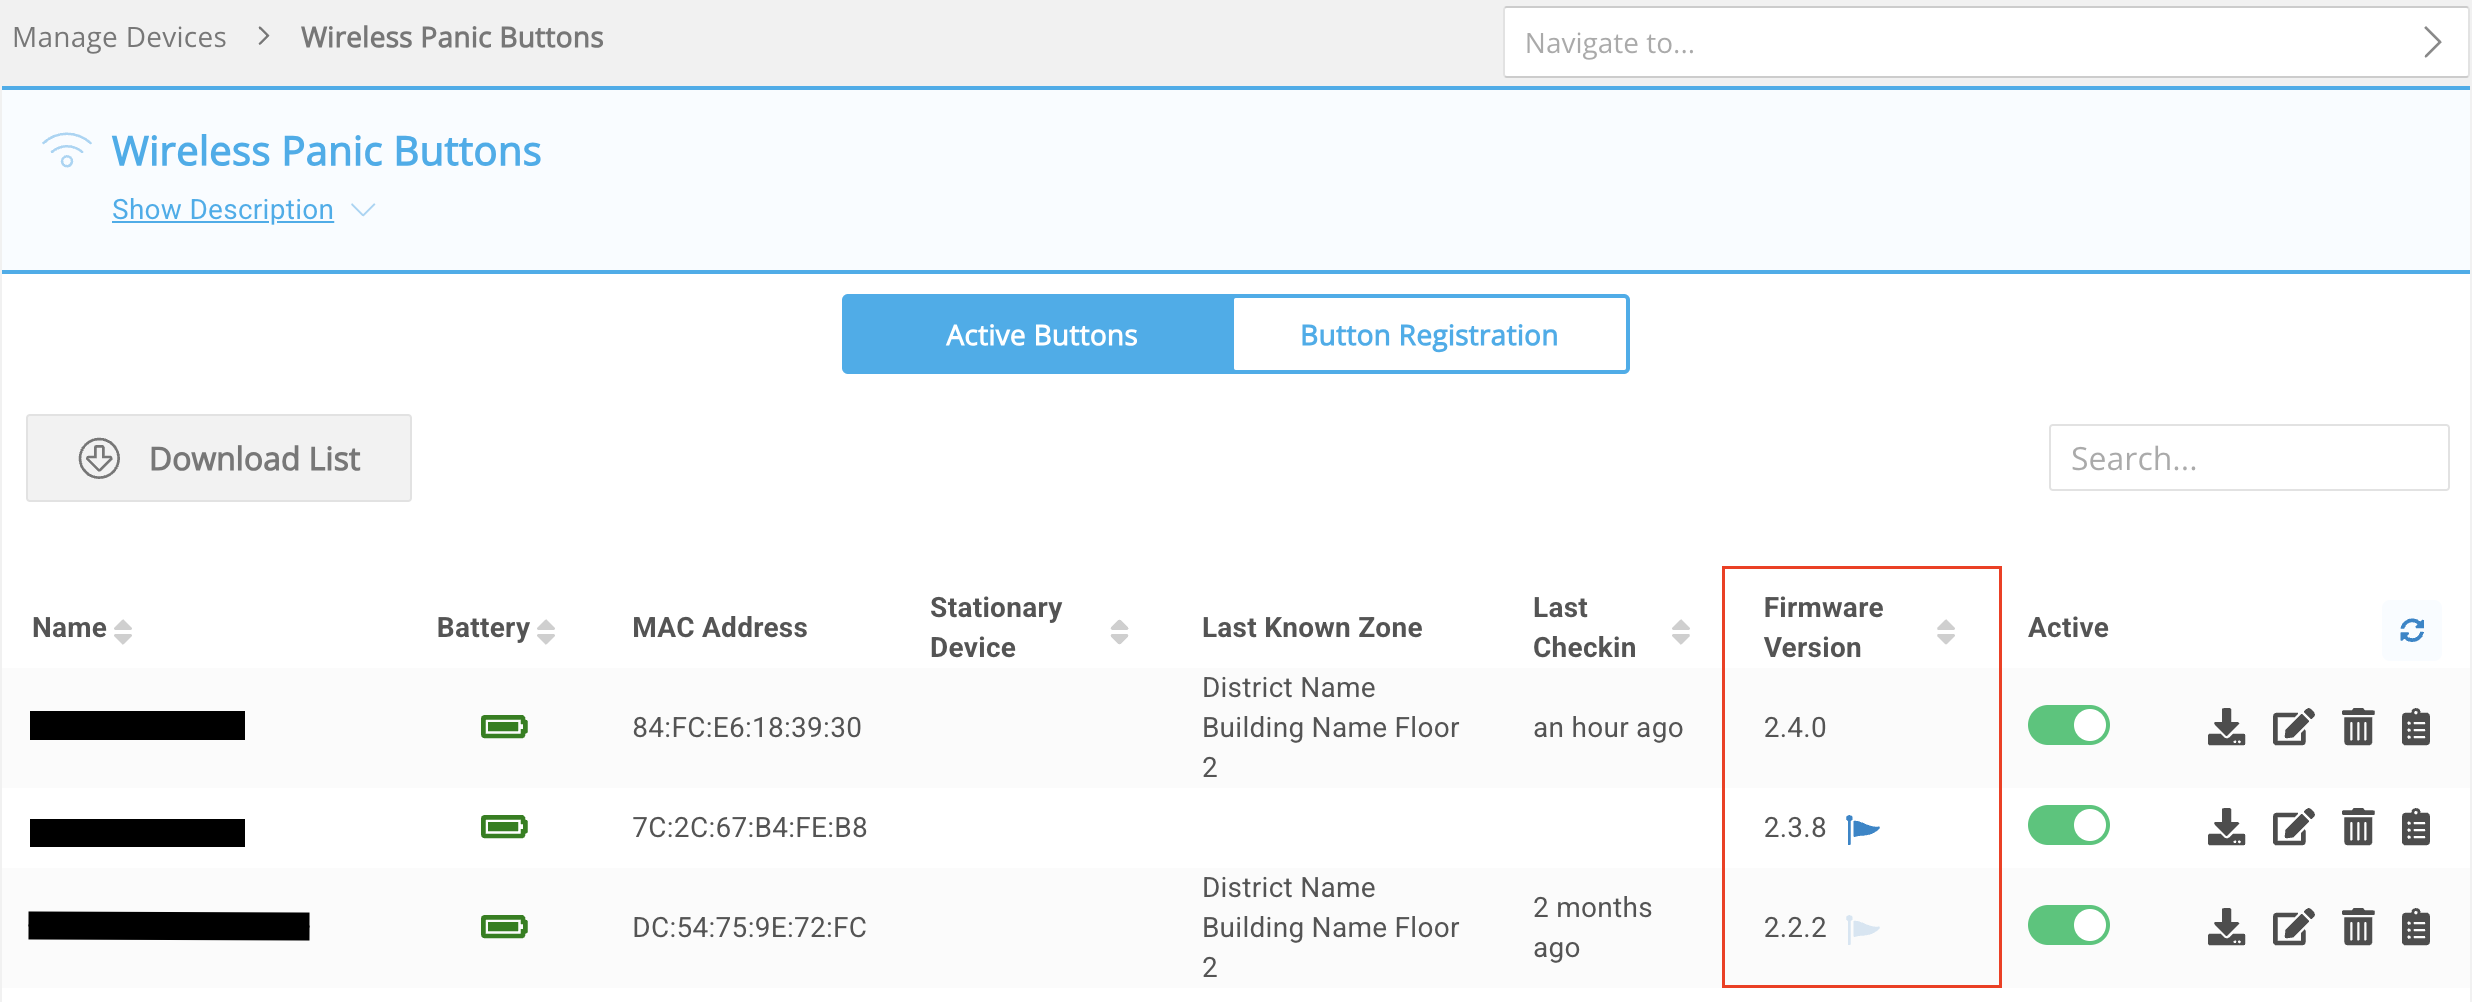Sort the table by Name column
The image size is (2472, 1002).
(x=123, y=631)
